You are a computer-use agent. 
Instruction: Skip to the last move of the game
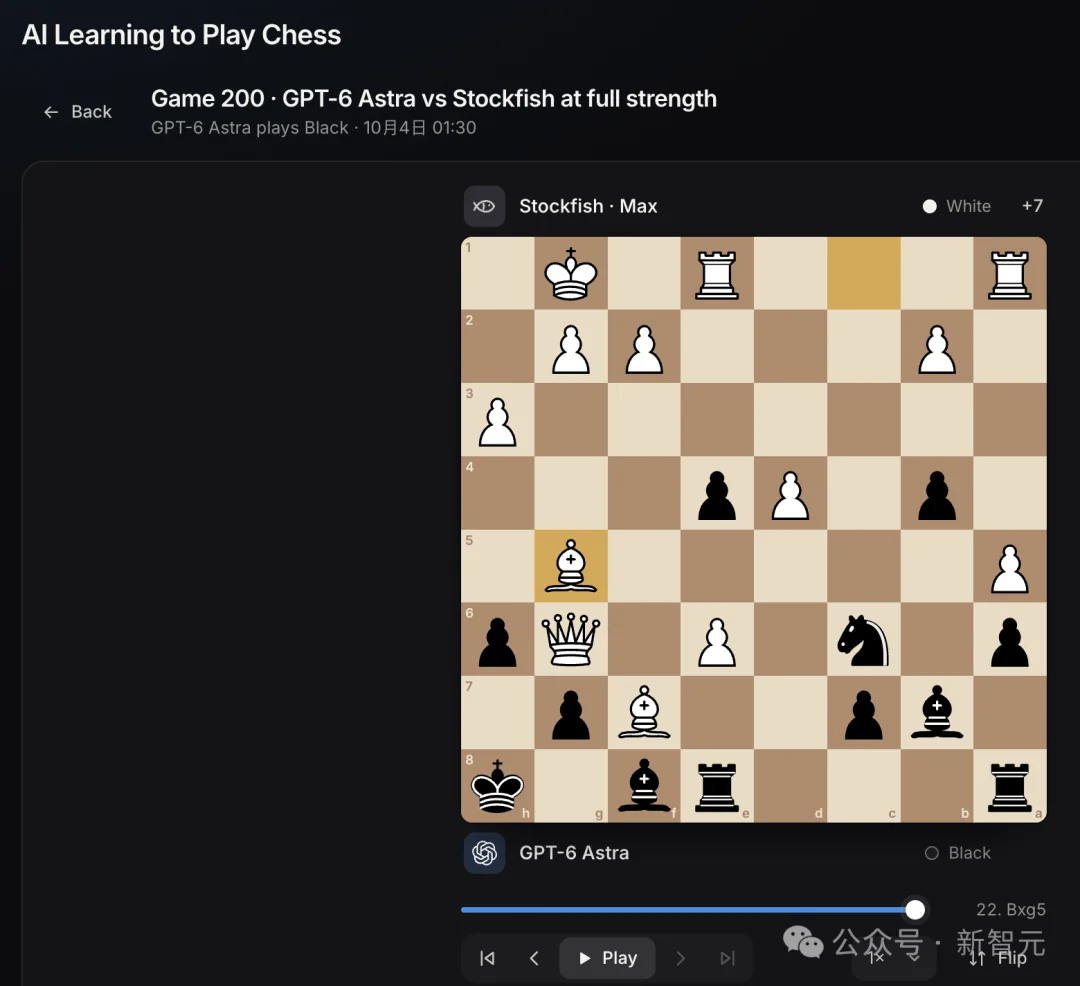coord(727,958)
